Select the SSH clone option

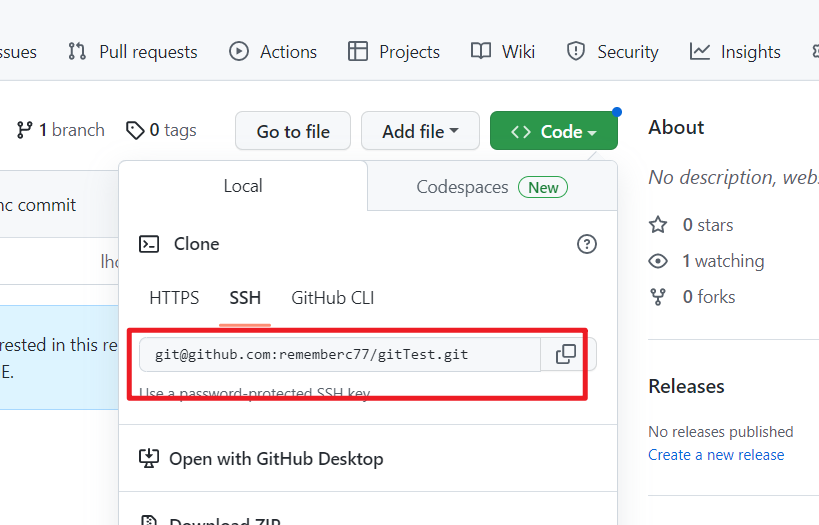click(x=245, y=298)
